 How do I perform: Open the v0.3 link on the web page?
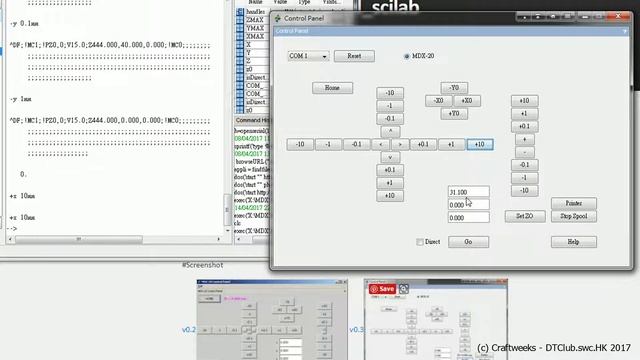point(356,329)
